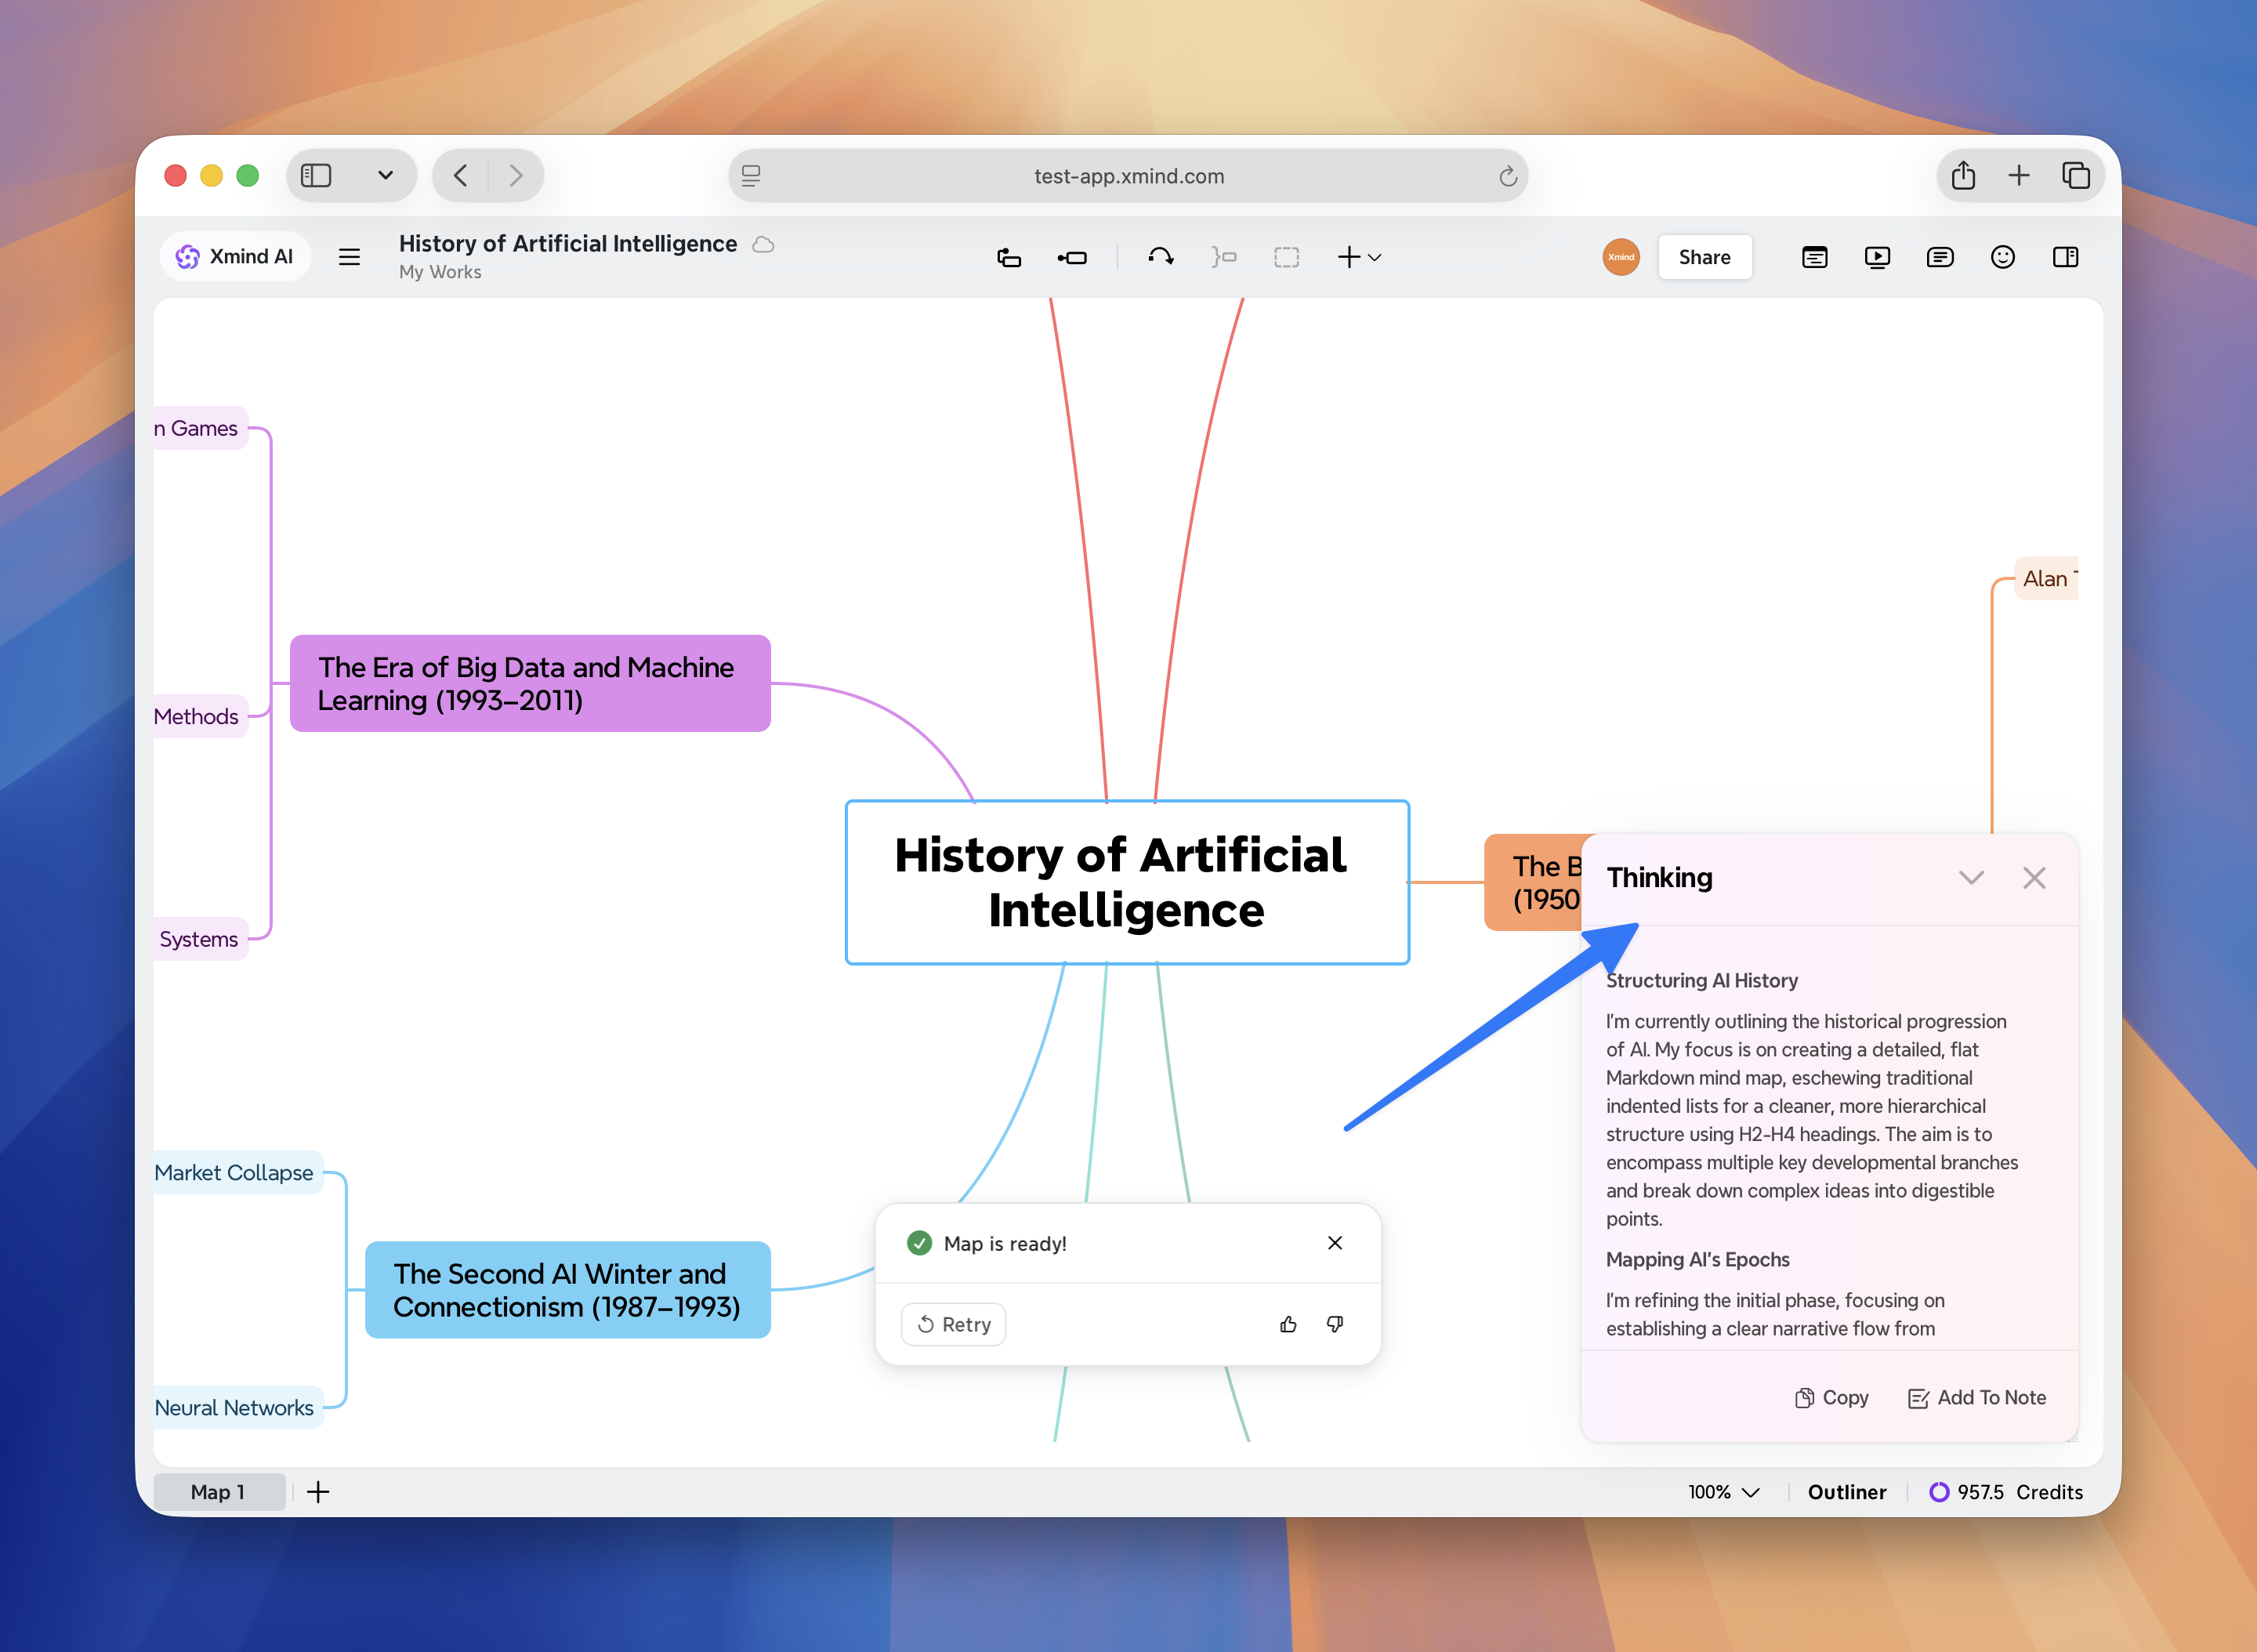
Task: Click the Structuring AI History heading
Action: pos(1702,980)
